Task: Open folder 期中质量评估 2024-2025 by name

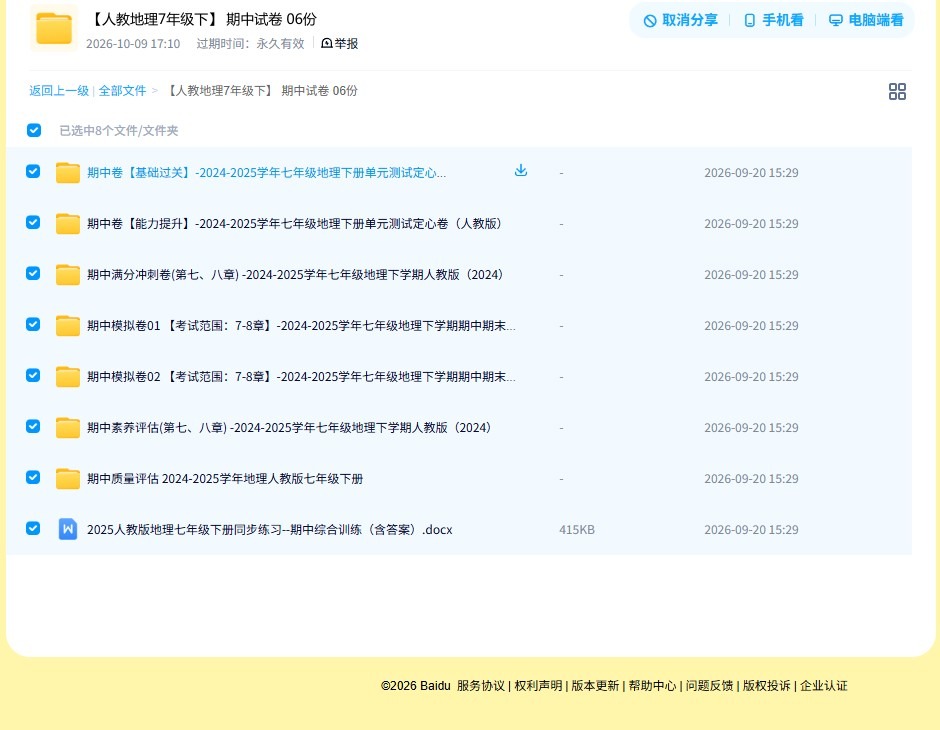Action: [225, 478]
